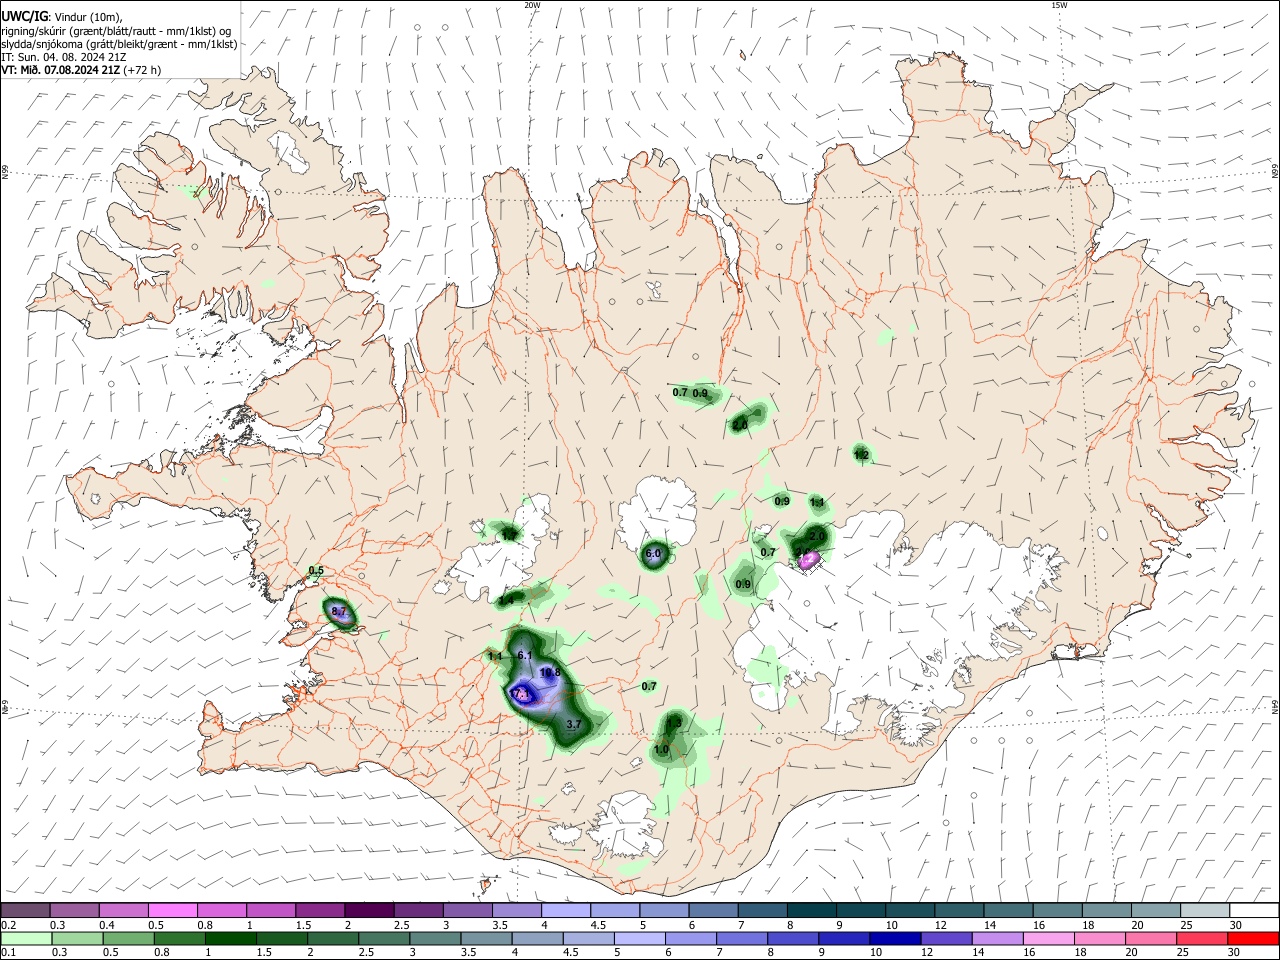This screenshot has width=1280, height=960.
Task: Click the 0.5 precipitation label near Borgarnes
Action: (316, 571)
